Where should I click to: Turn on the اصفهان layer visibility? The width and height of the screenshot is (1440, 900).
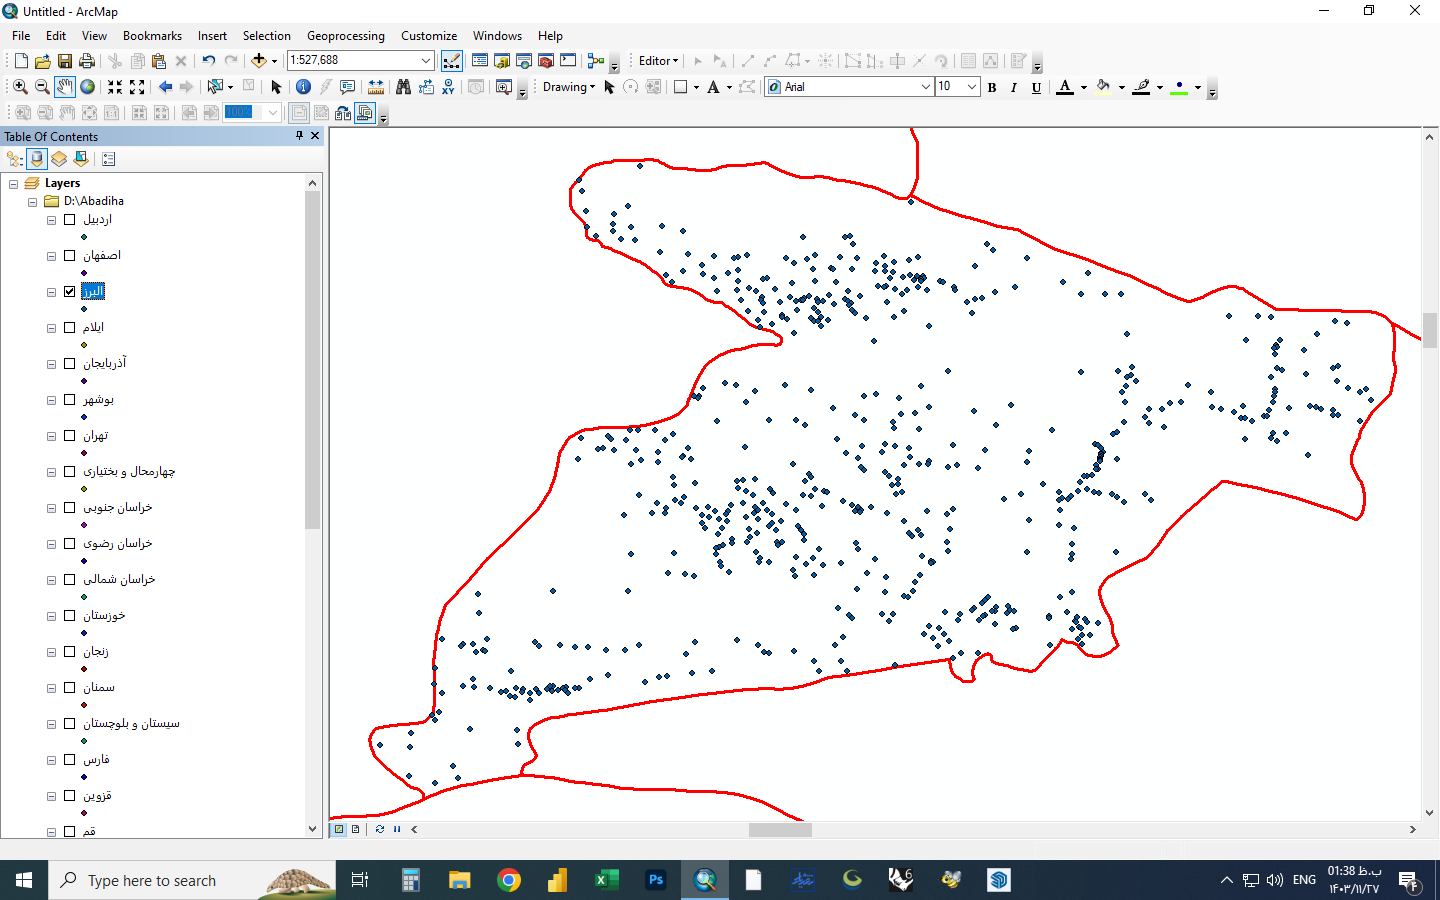point(70,256)
